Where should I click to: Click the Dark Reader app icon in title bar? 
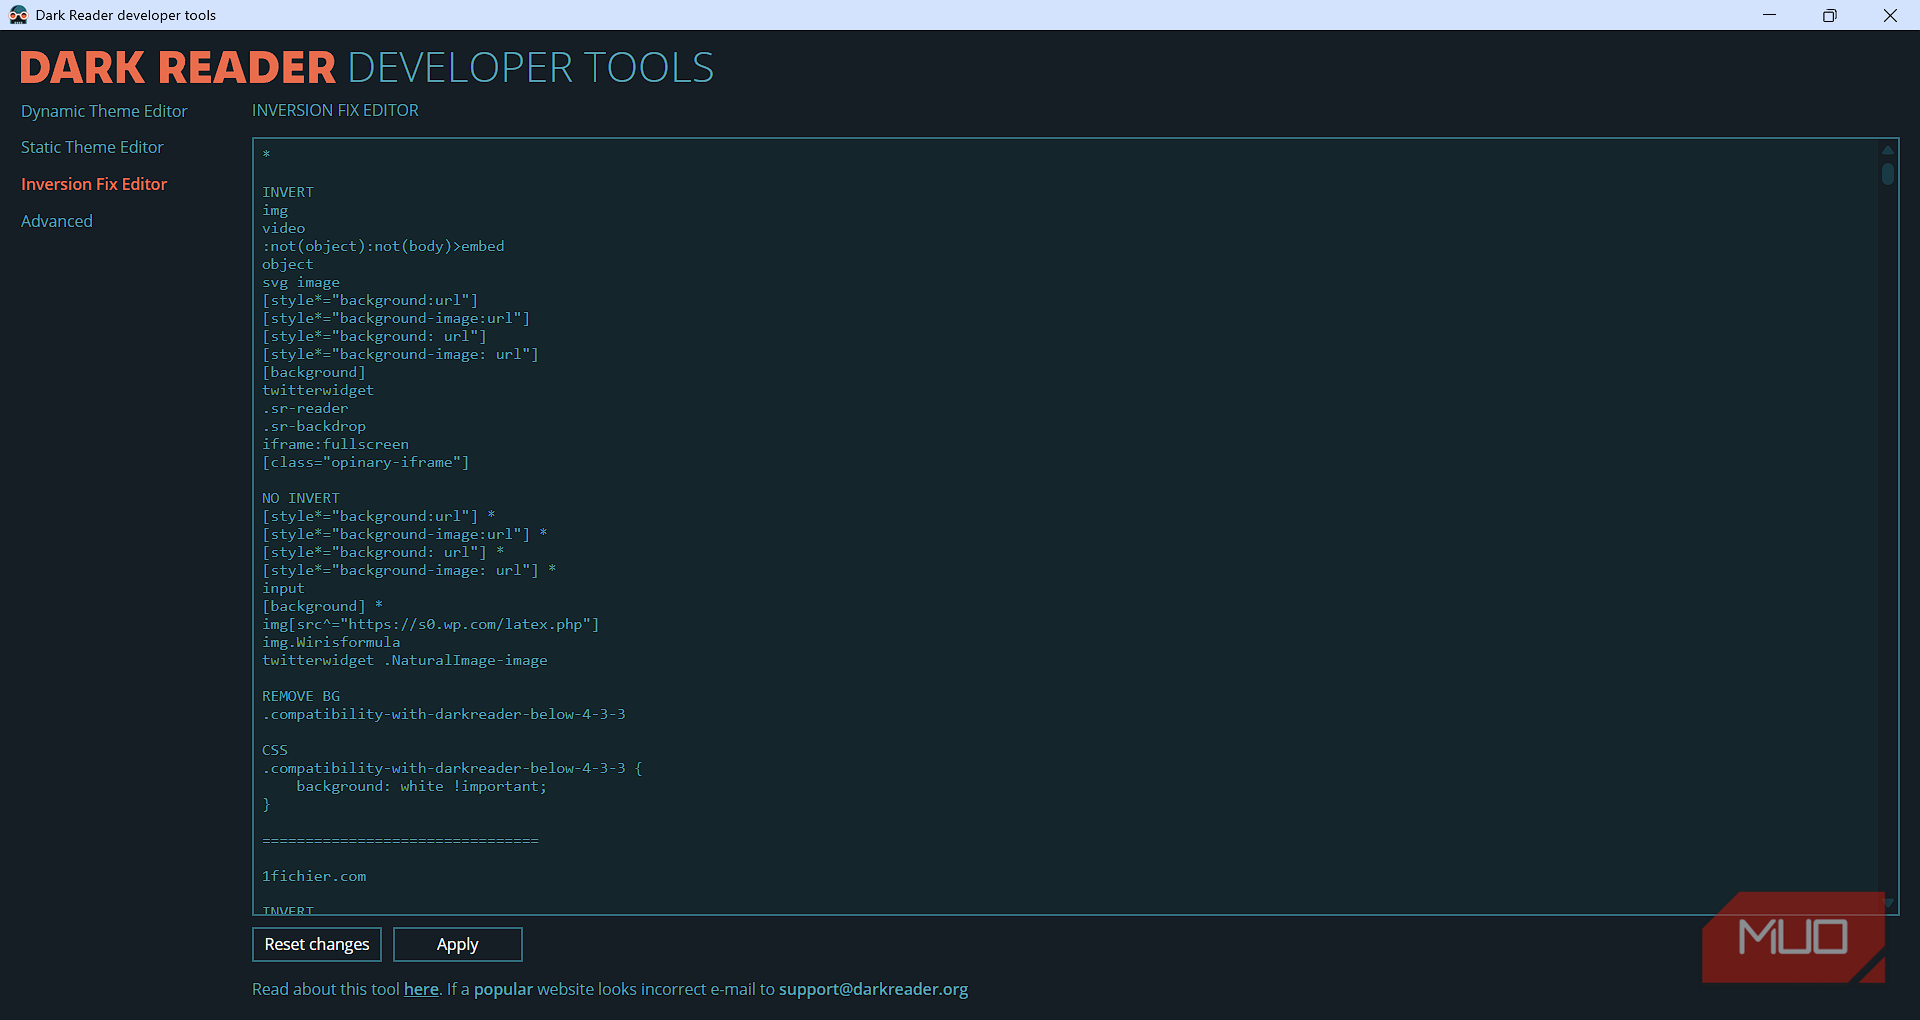click(18, 15)
